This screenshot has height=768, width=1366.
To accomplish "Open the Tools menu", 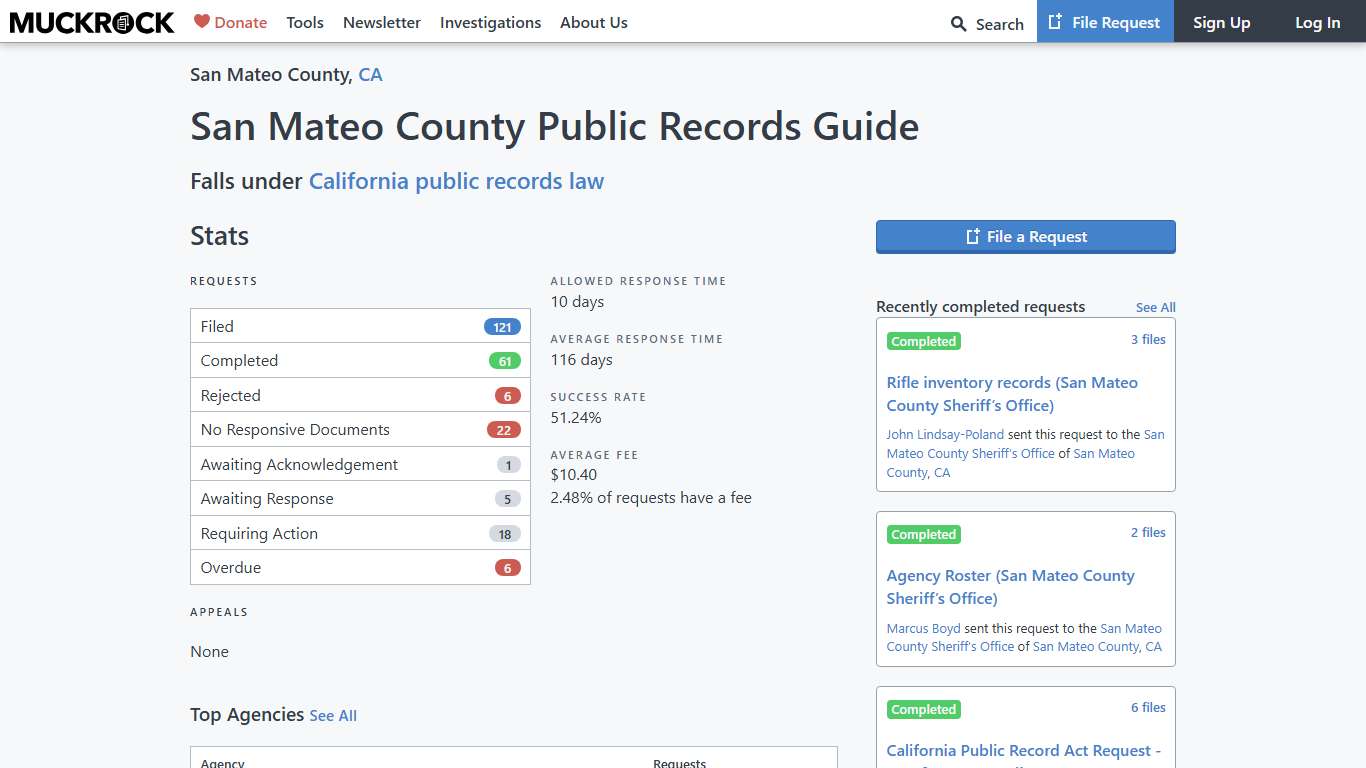I will [305, 22].
